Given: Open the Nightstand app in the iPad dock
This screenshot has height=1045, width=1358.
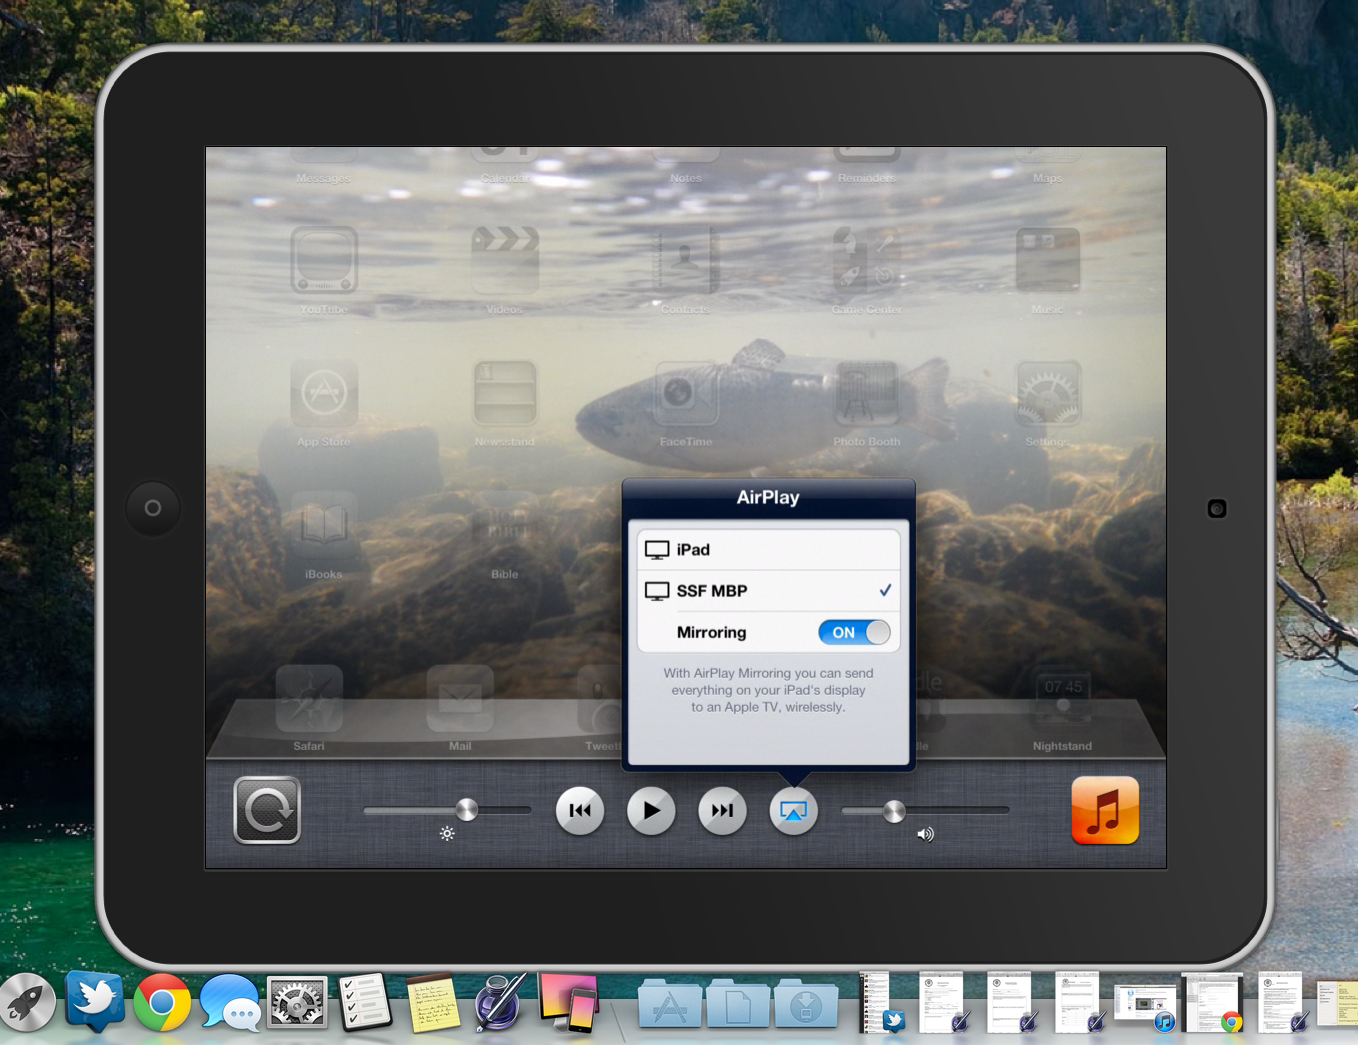Looking at the screenshot, I should [x=1062, y=698].
